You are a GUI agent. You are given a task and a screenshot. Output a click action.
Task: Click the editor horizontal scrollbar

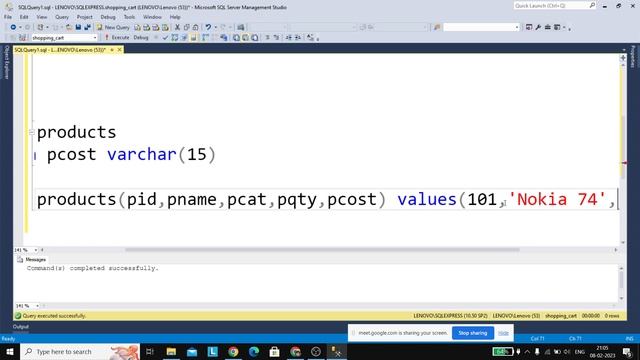[x=322, y=250]
